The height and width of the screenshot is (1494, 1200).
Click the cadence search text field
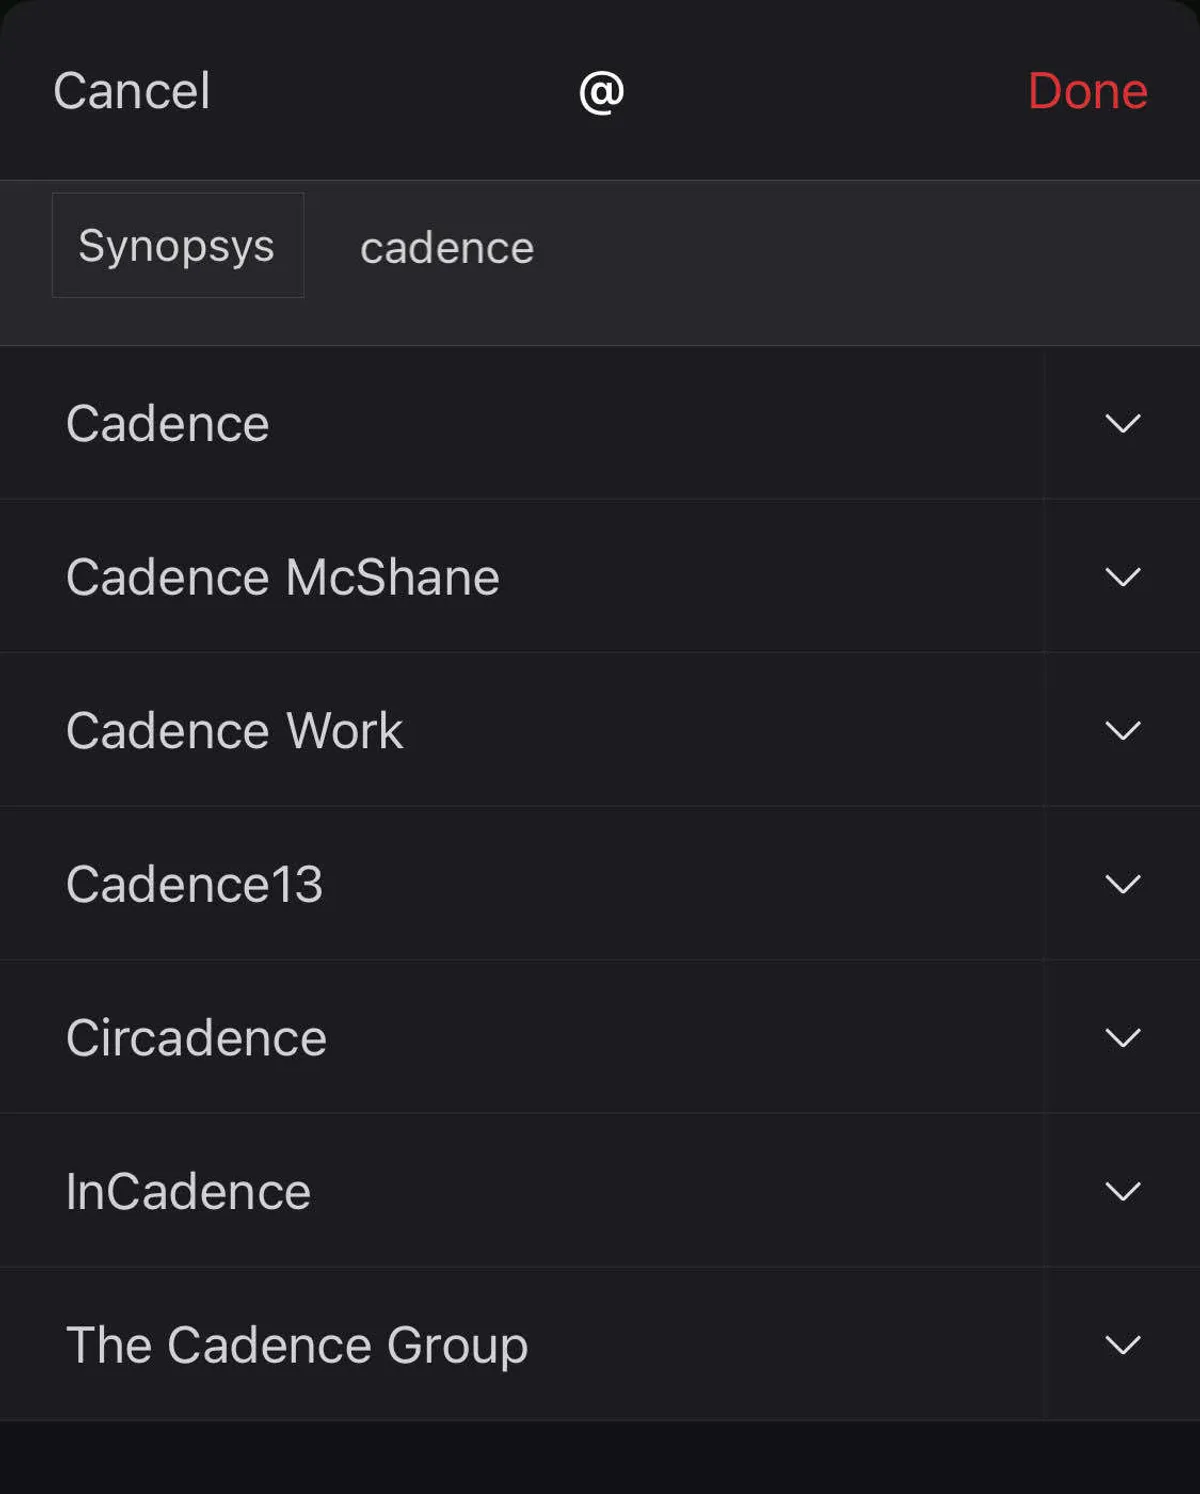point(447,248)
